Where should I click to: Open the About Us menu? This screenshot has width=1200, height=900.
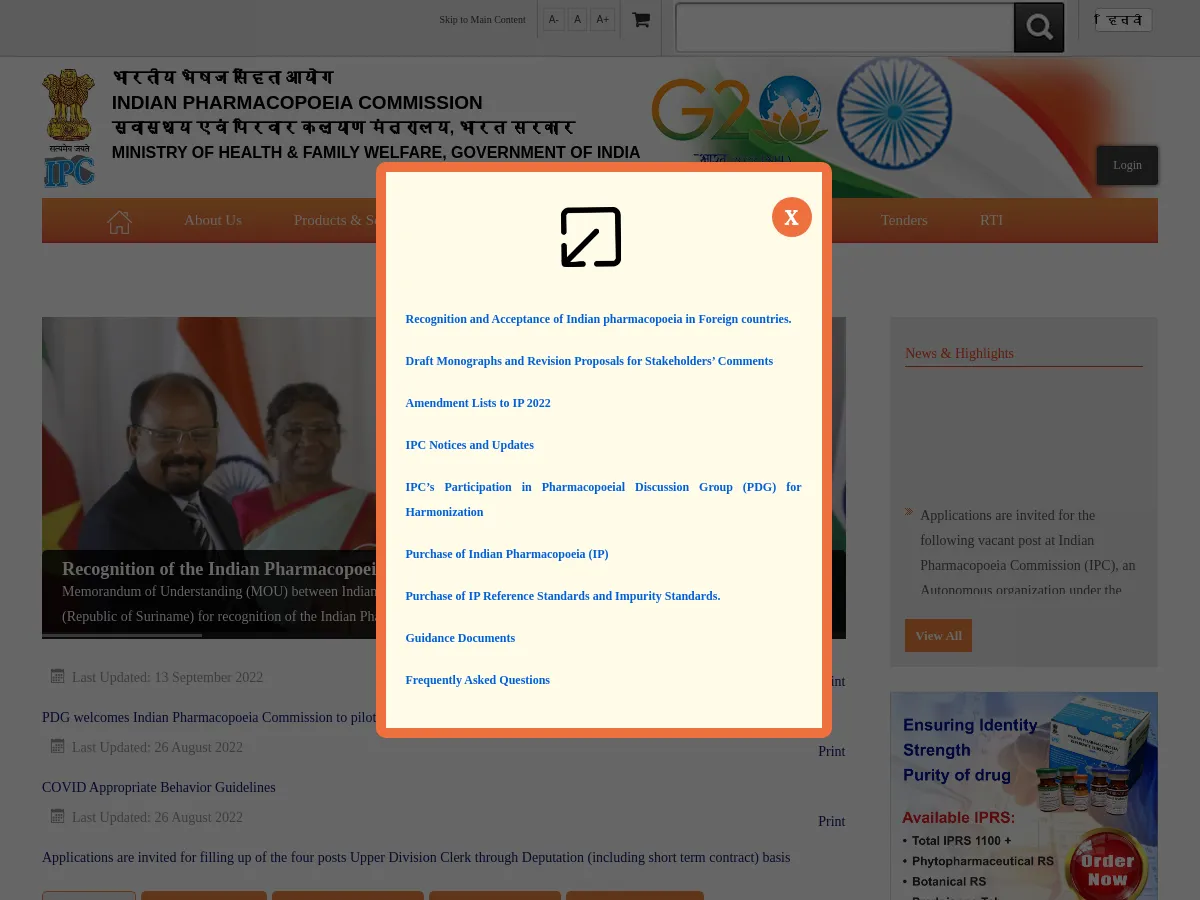tap(212, 220)
